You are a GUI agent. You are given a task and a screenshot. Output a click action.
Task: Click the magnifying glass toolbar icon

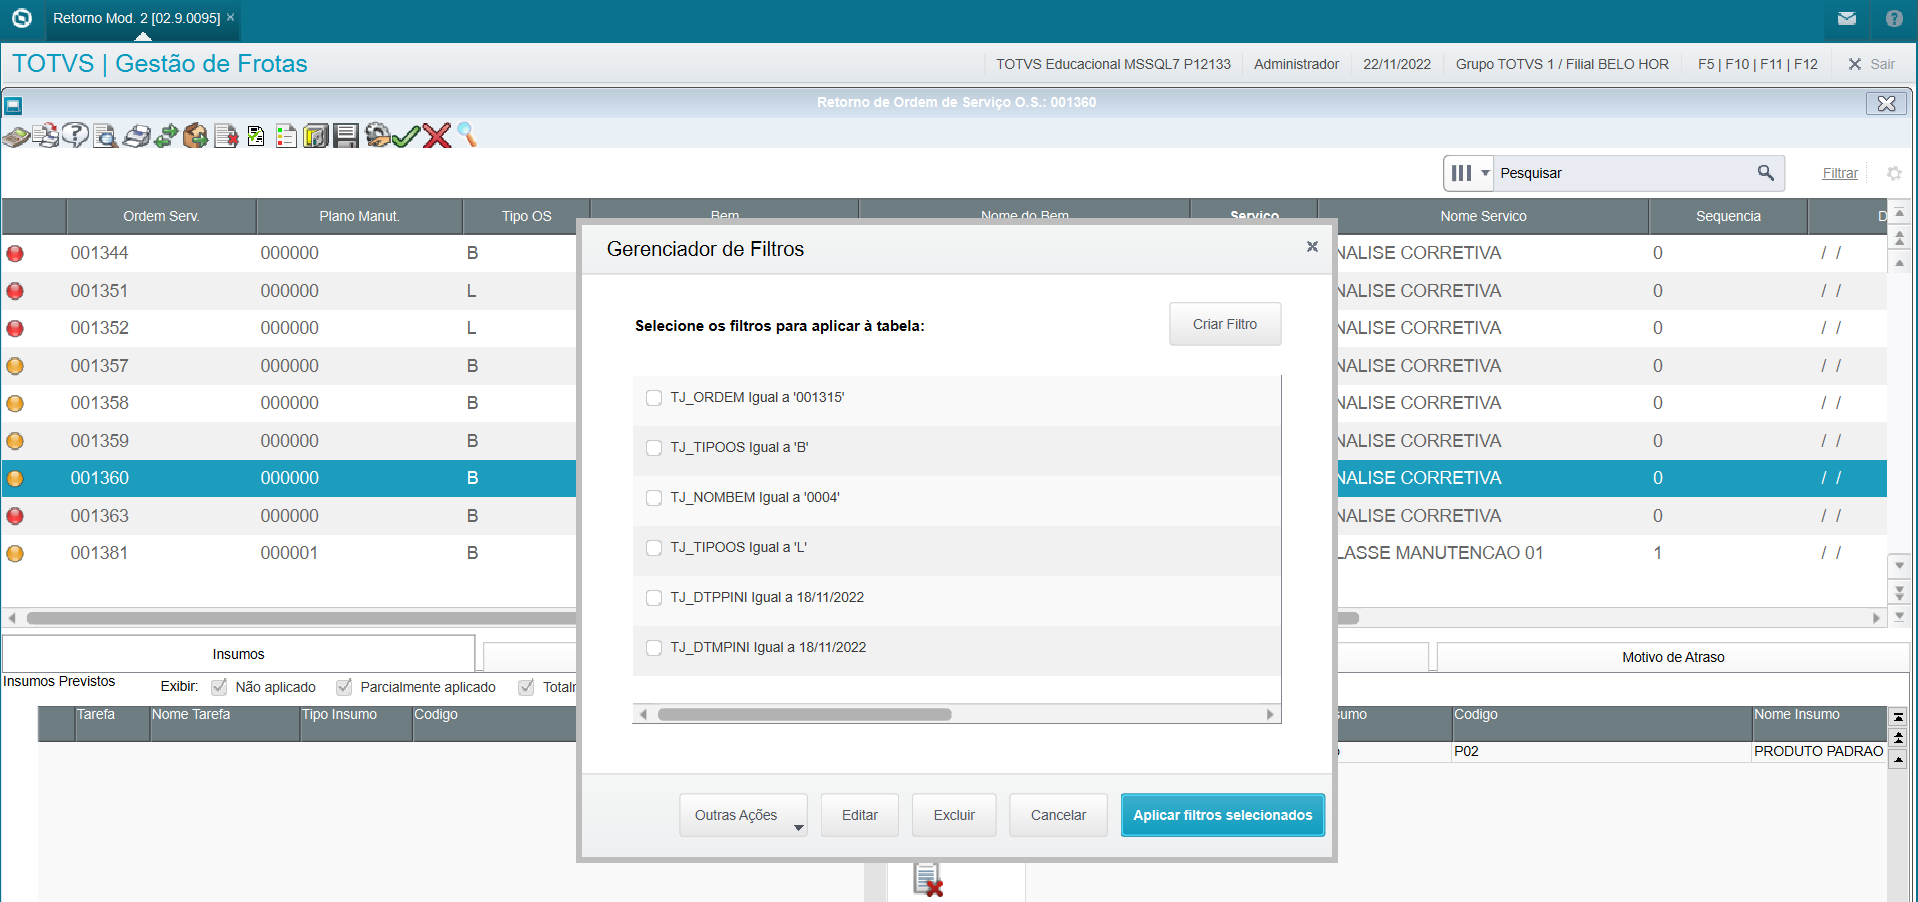467,135
